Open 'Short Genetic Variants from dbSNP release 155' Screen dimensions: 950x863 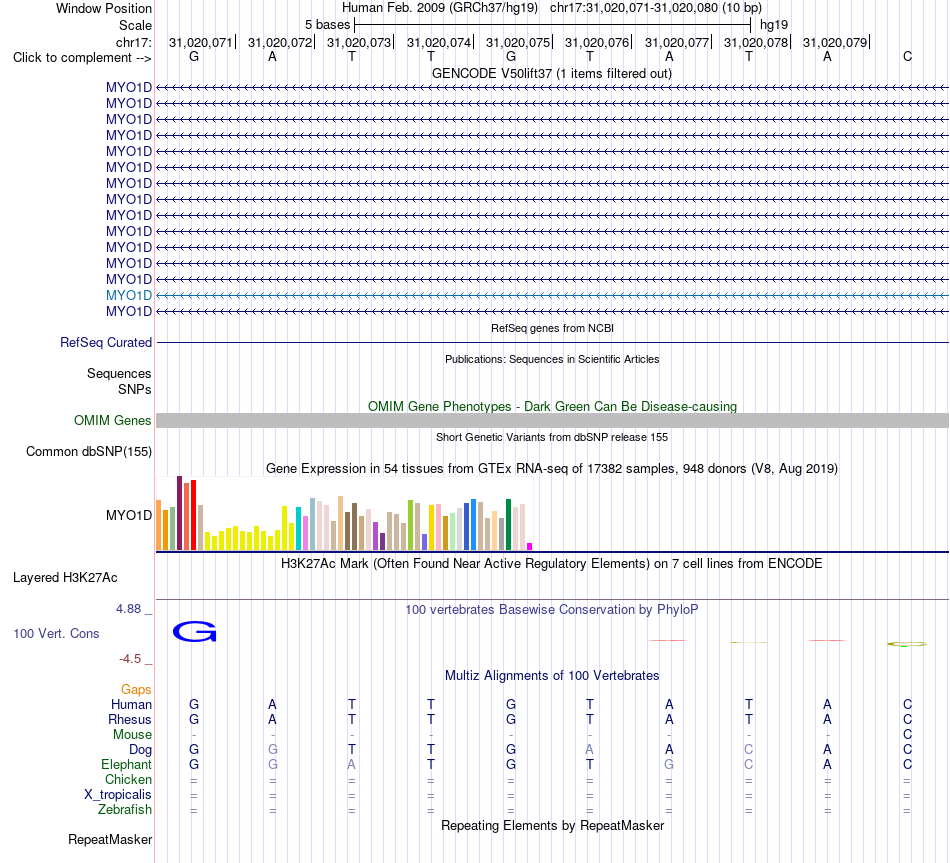point(552,437)
